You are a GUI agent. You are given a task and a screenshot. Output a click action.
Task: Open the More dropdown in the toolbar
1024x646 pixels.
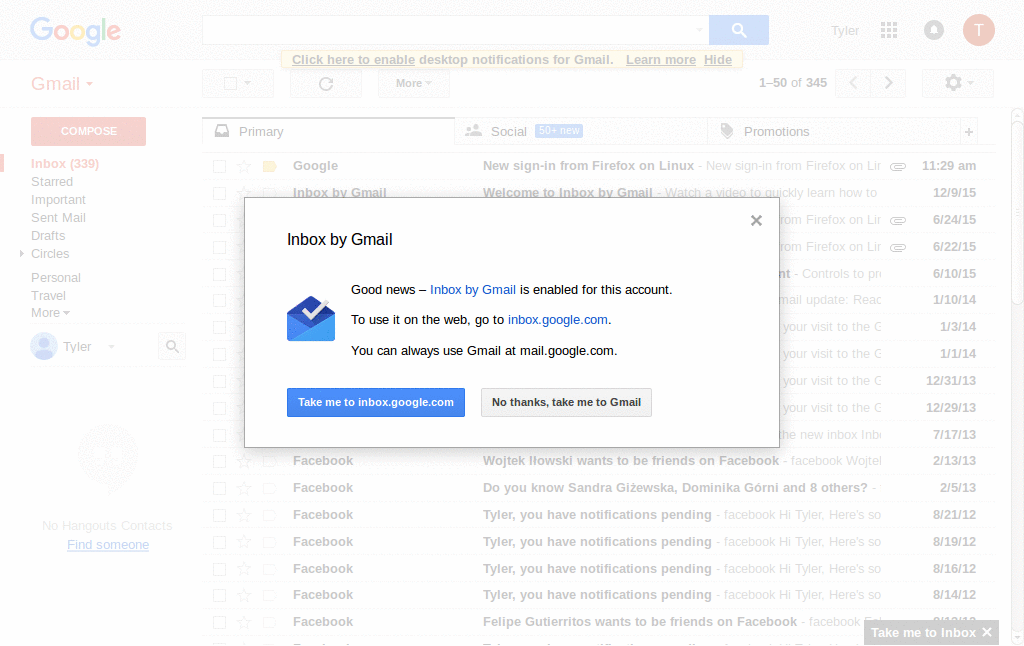412,83
